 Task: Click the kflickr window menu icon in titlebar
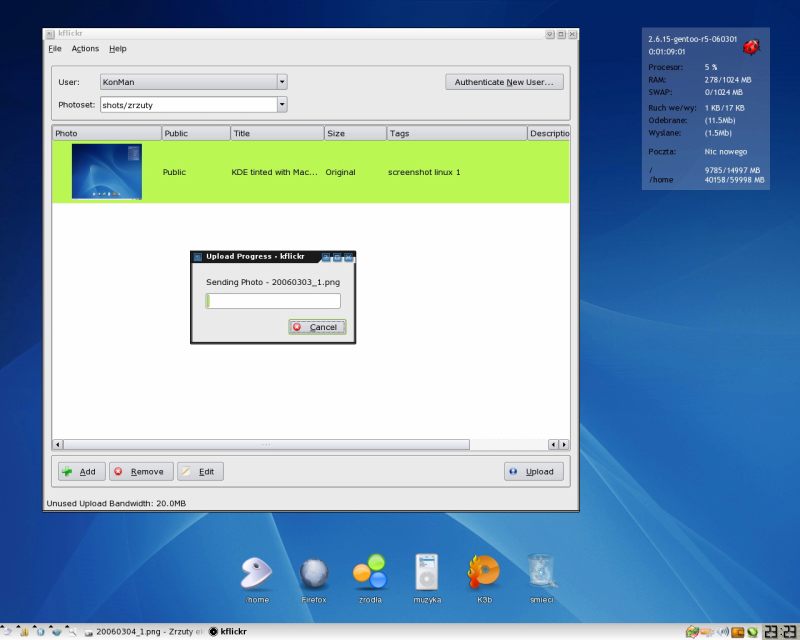(x=50, y=34)
